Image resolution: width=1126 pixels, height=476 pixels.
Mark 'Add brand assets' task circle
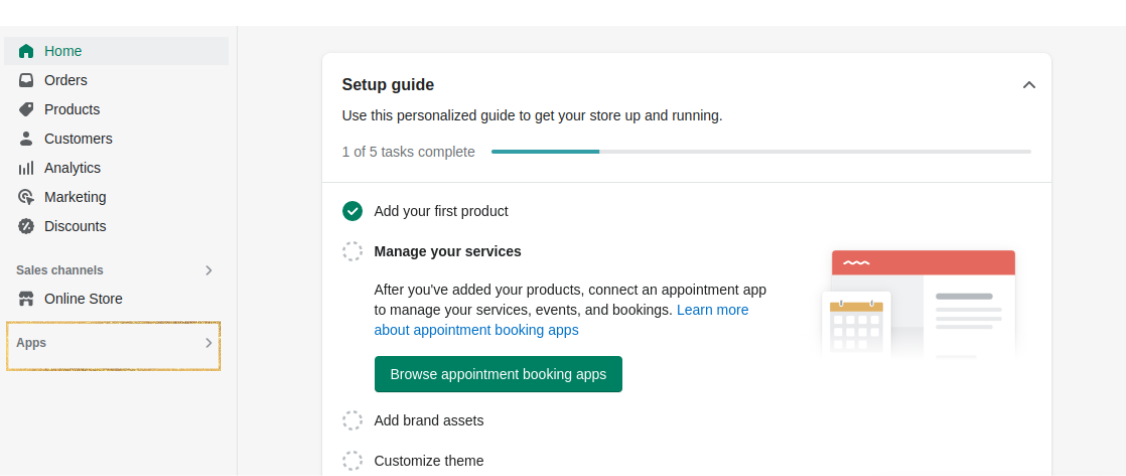click(x=352, y=420)
